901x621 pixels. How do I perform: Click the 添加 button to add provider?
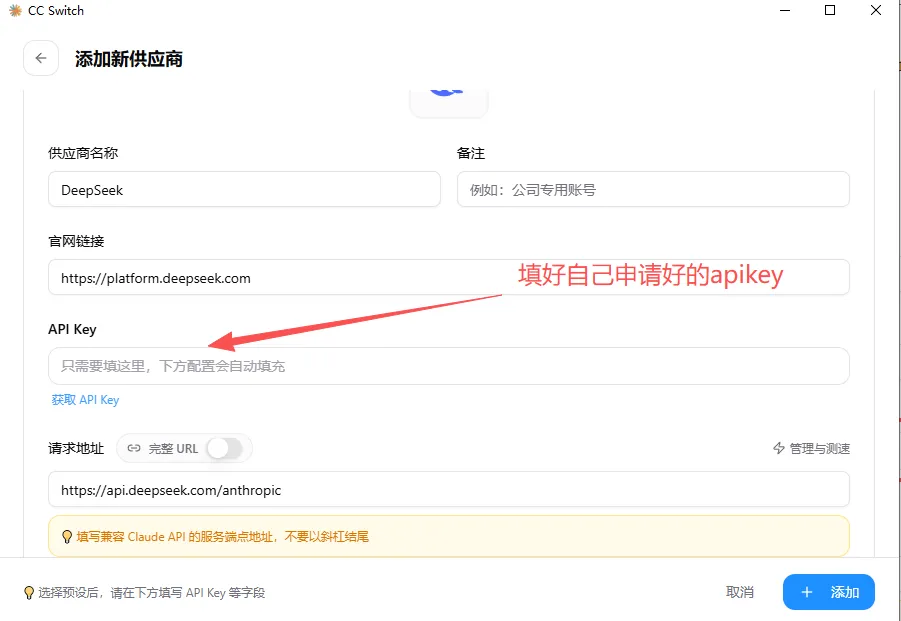point(829,592)
